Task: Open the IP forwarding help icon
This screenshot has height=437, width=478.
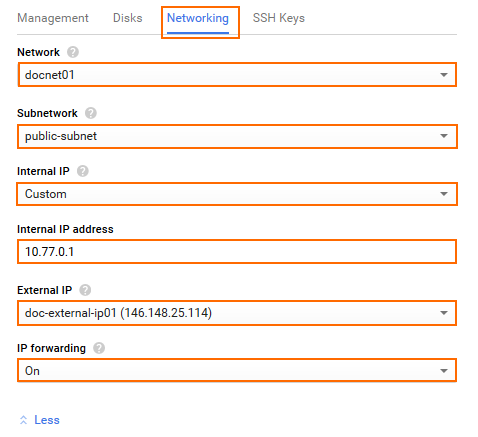Action: 99,348
